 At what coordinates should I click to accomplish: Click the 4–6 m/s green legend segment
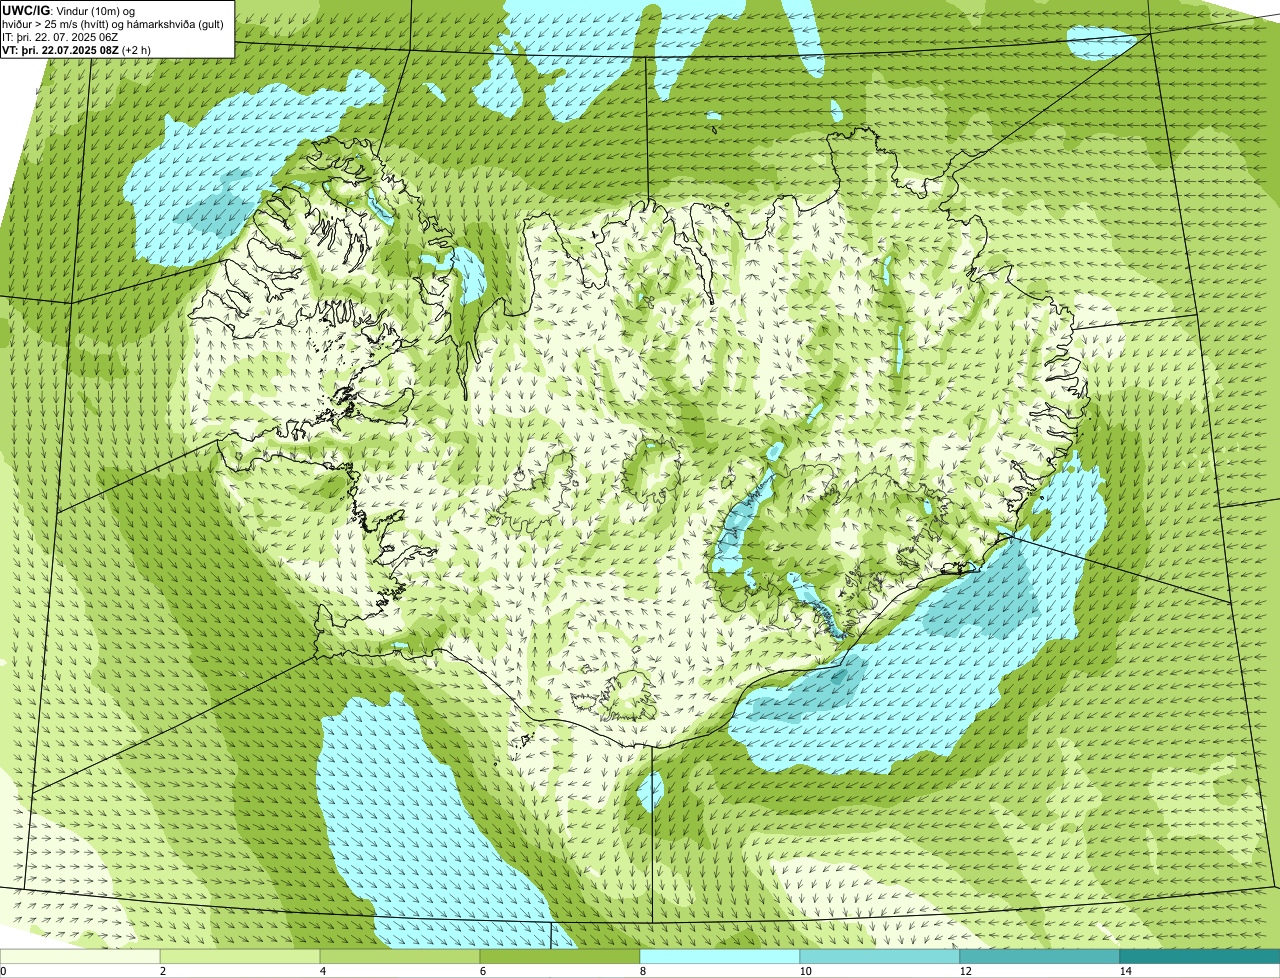(x=400, y=956)
